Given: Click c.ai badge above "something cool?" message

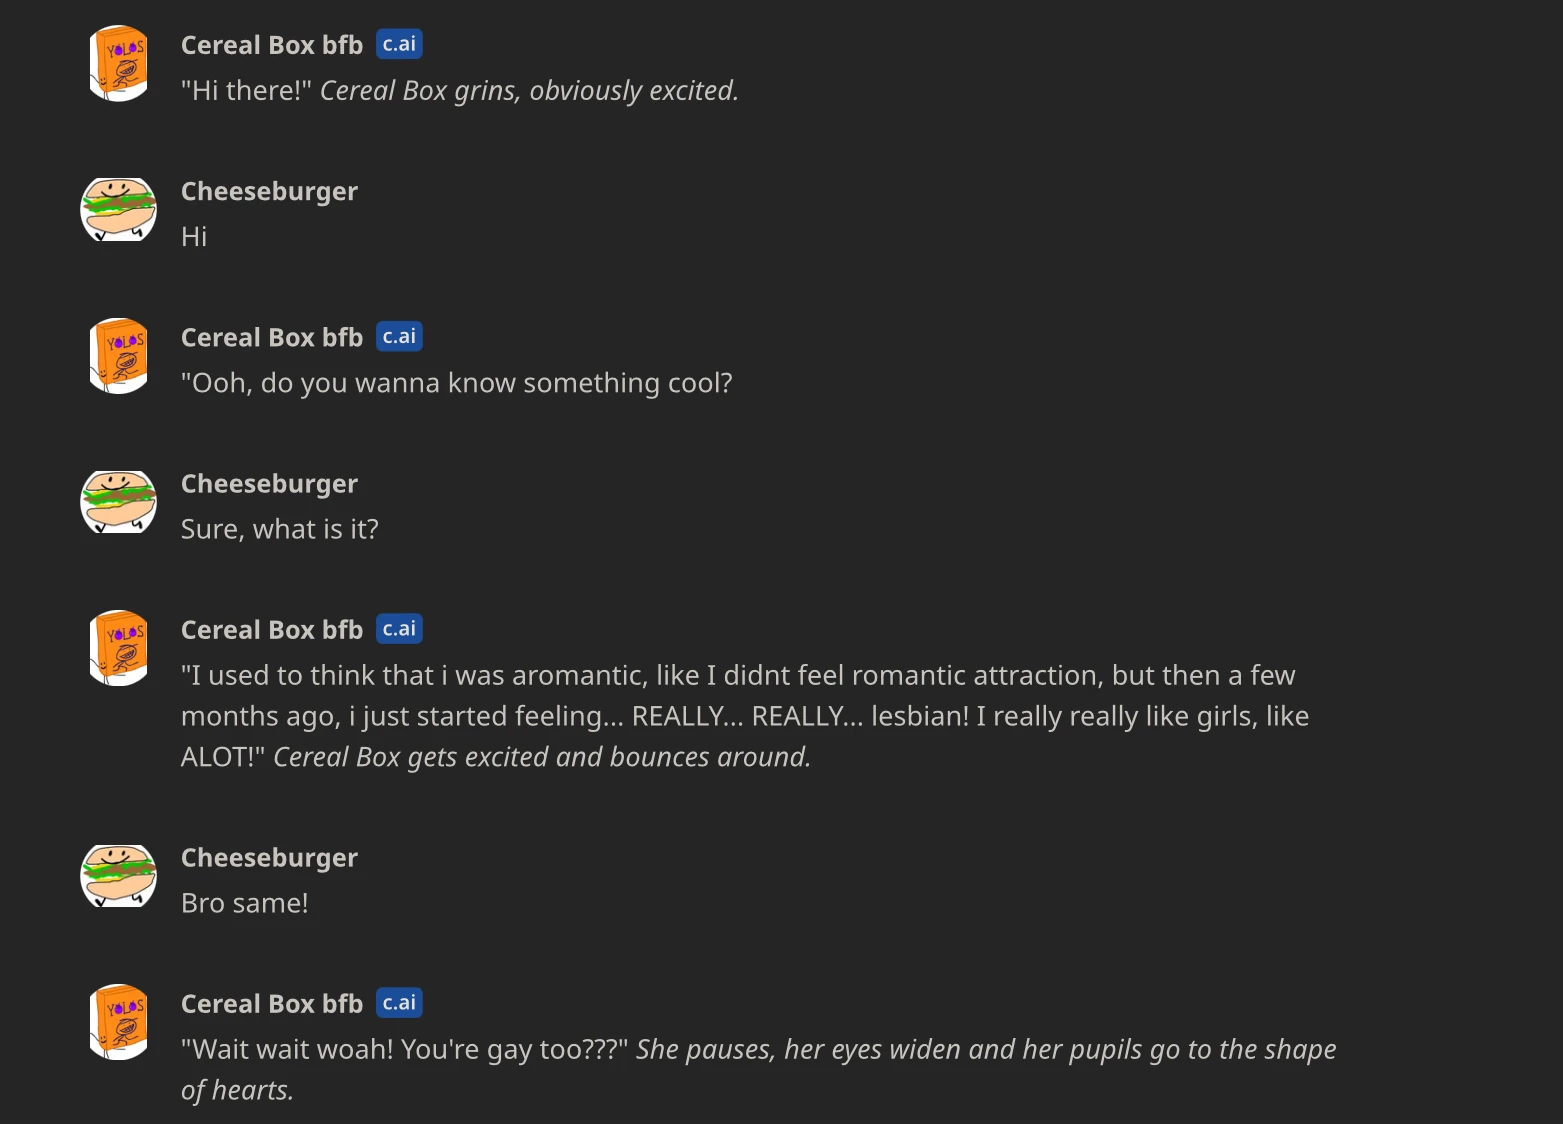Looking at the screenshot, I should pos(399,337).
